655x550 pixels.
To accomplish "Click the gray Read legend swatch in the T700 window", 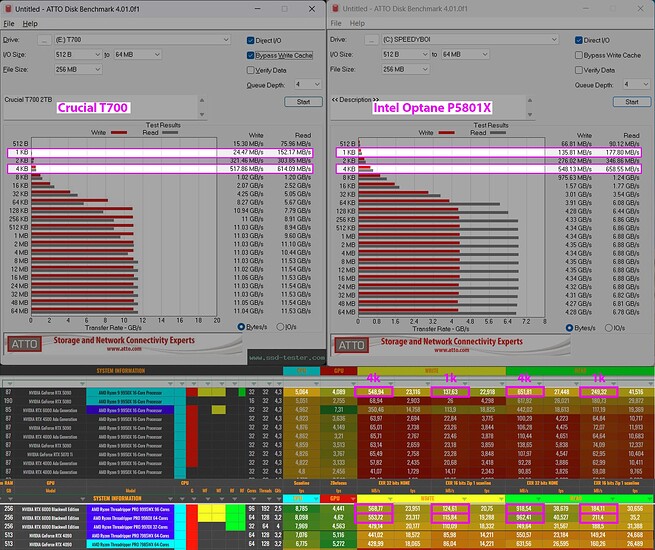I will click(170, 133).
